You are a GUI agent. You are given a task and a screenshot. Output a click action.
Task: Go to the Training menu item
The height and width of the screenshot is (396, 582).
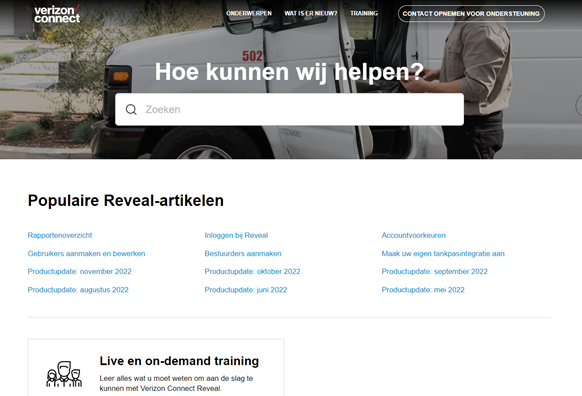point(364,13)
